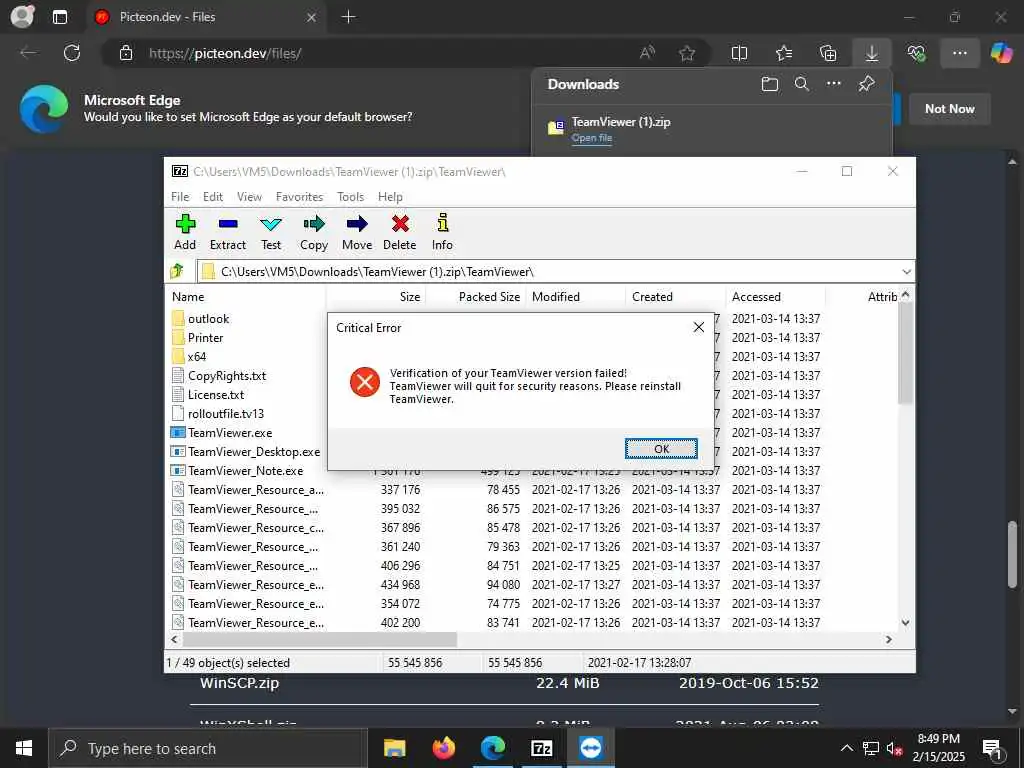1024x768 pixels.
Task: Open Copilot icon in Edge
Action: point(1001,53)
